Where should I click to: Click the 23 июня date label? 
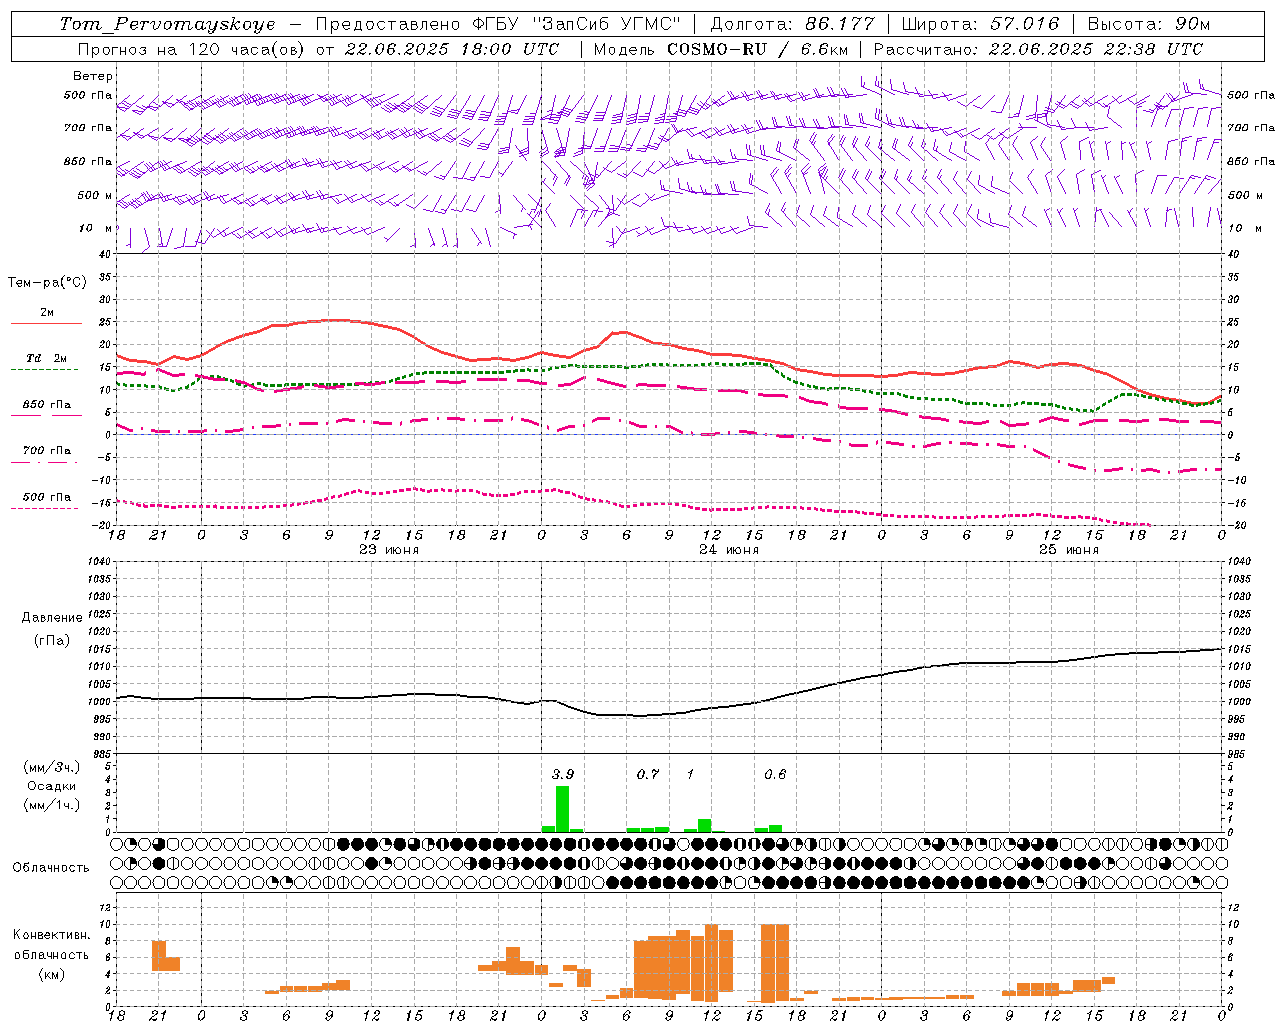pos(389,550)
